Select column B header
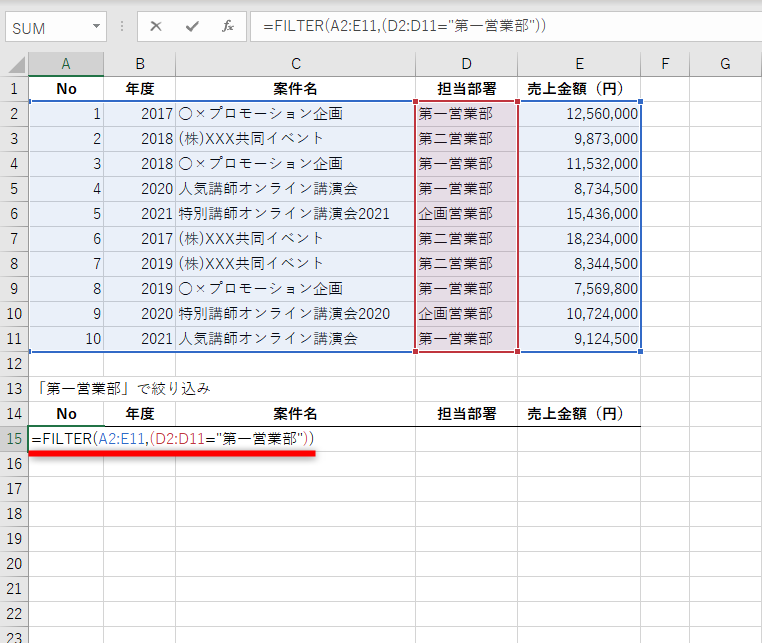 coord(139,64)
